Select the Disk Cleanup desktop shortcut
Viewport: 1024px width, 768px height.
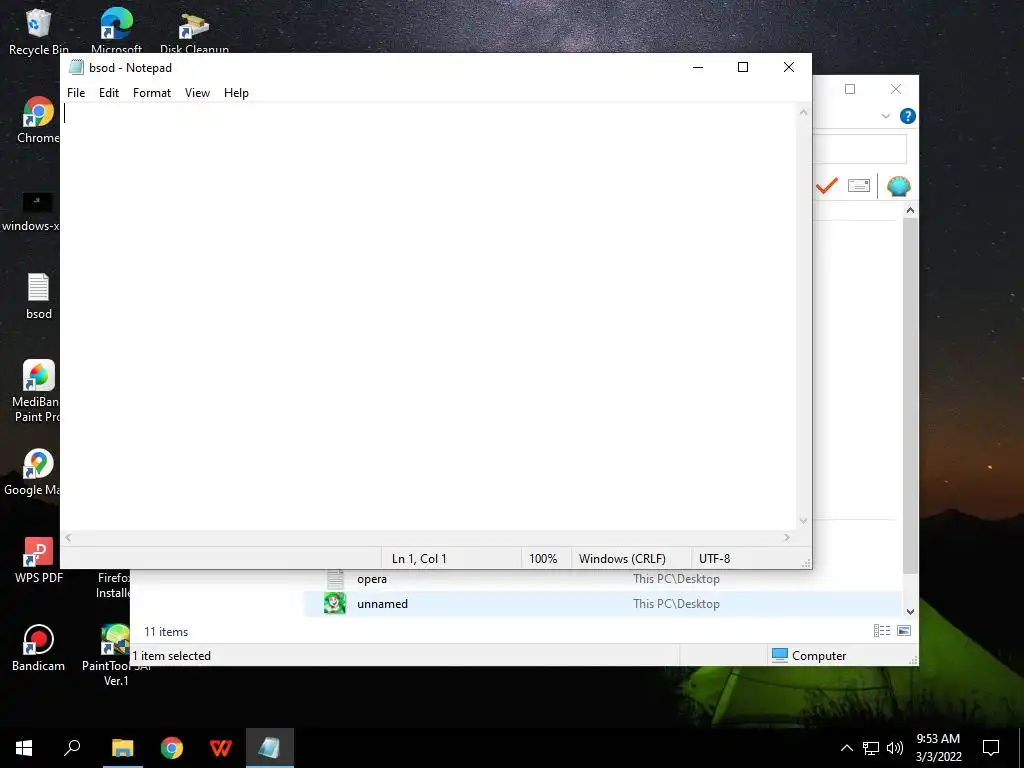(194, 31)
